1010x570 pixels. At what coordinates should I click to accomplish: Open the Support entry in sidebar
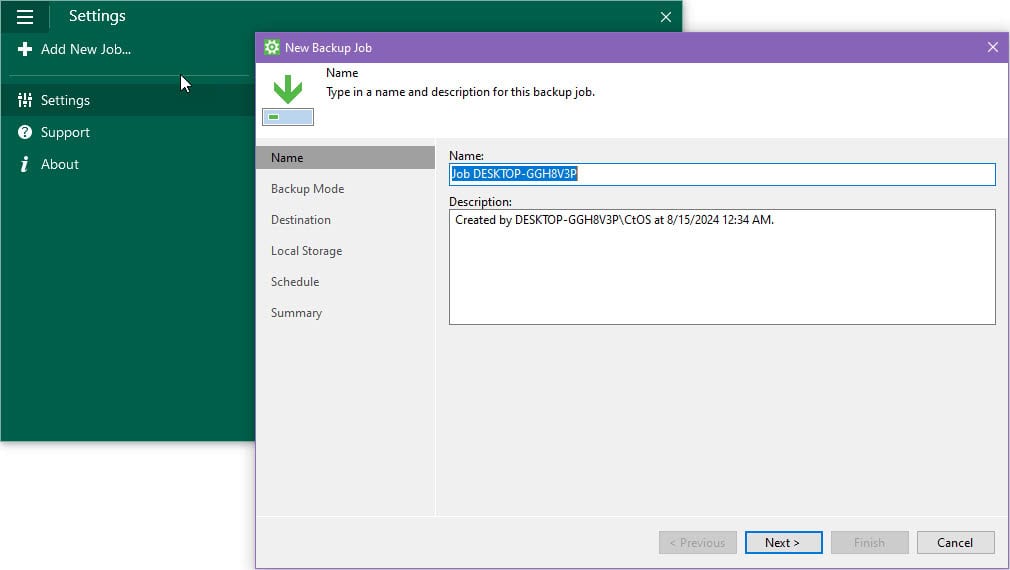coord(128,132)
